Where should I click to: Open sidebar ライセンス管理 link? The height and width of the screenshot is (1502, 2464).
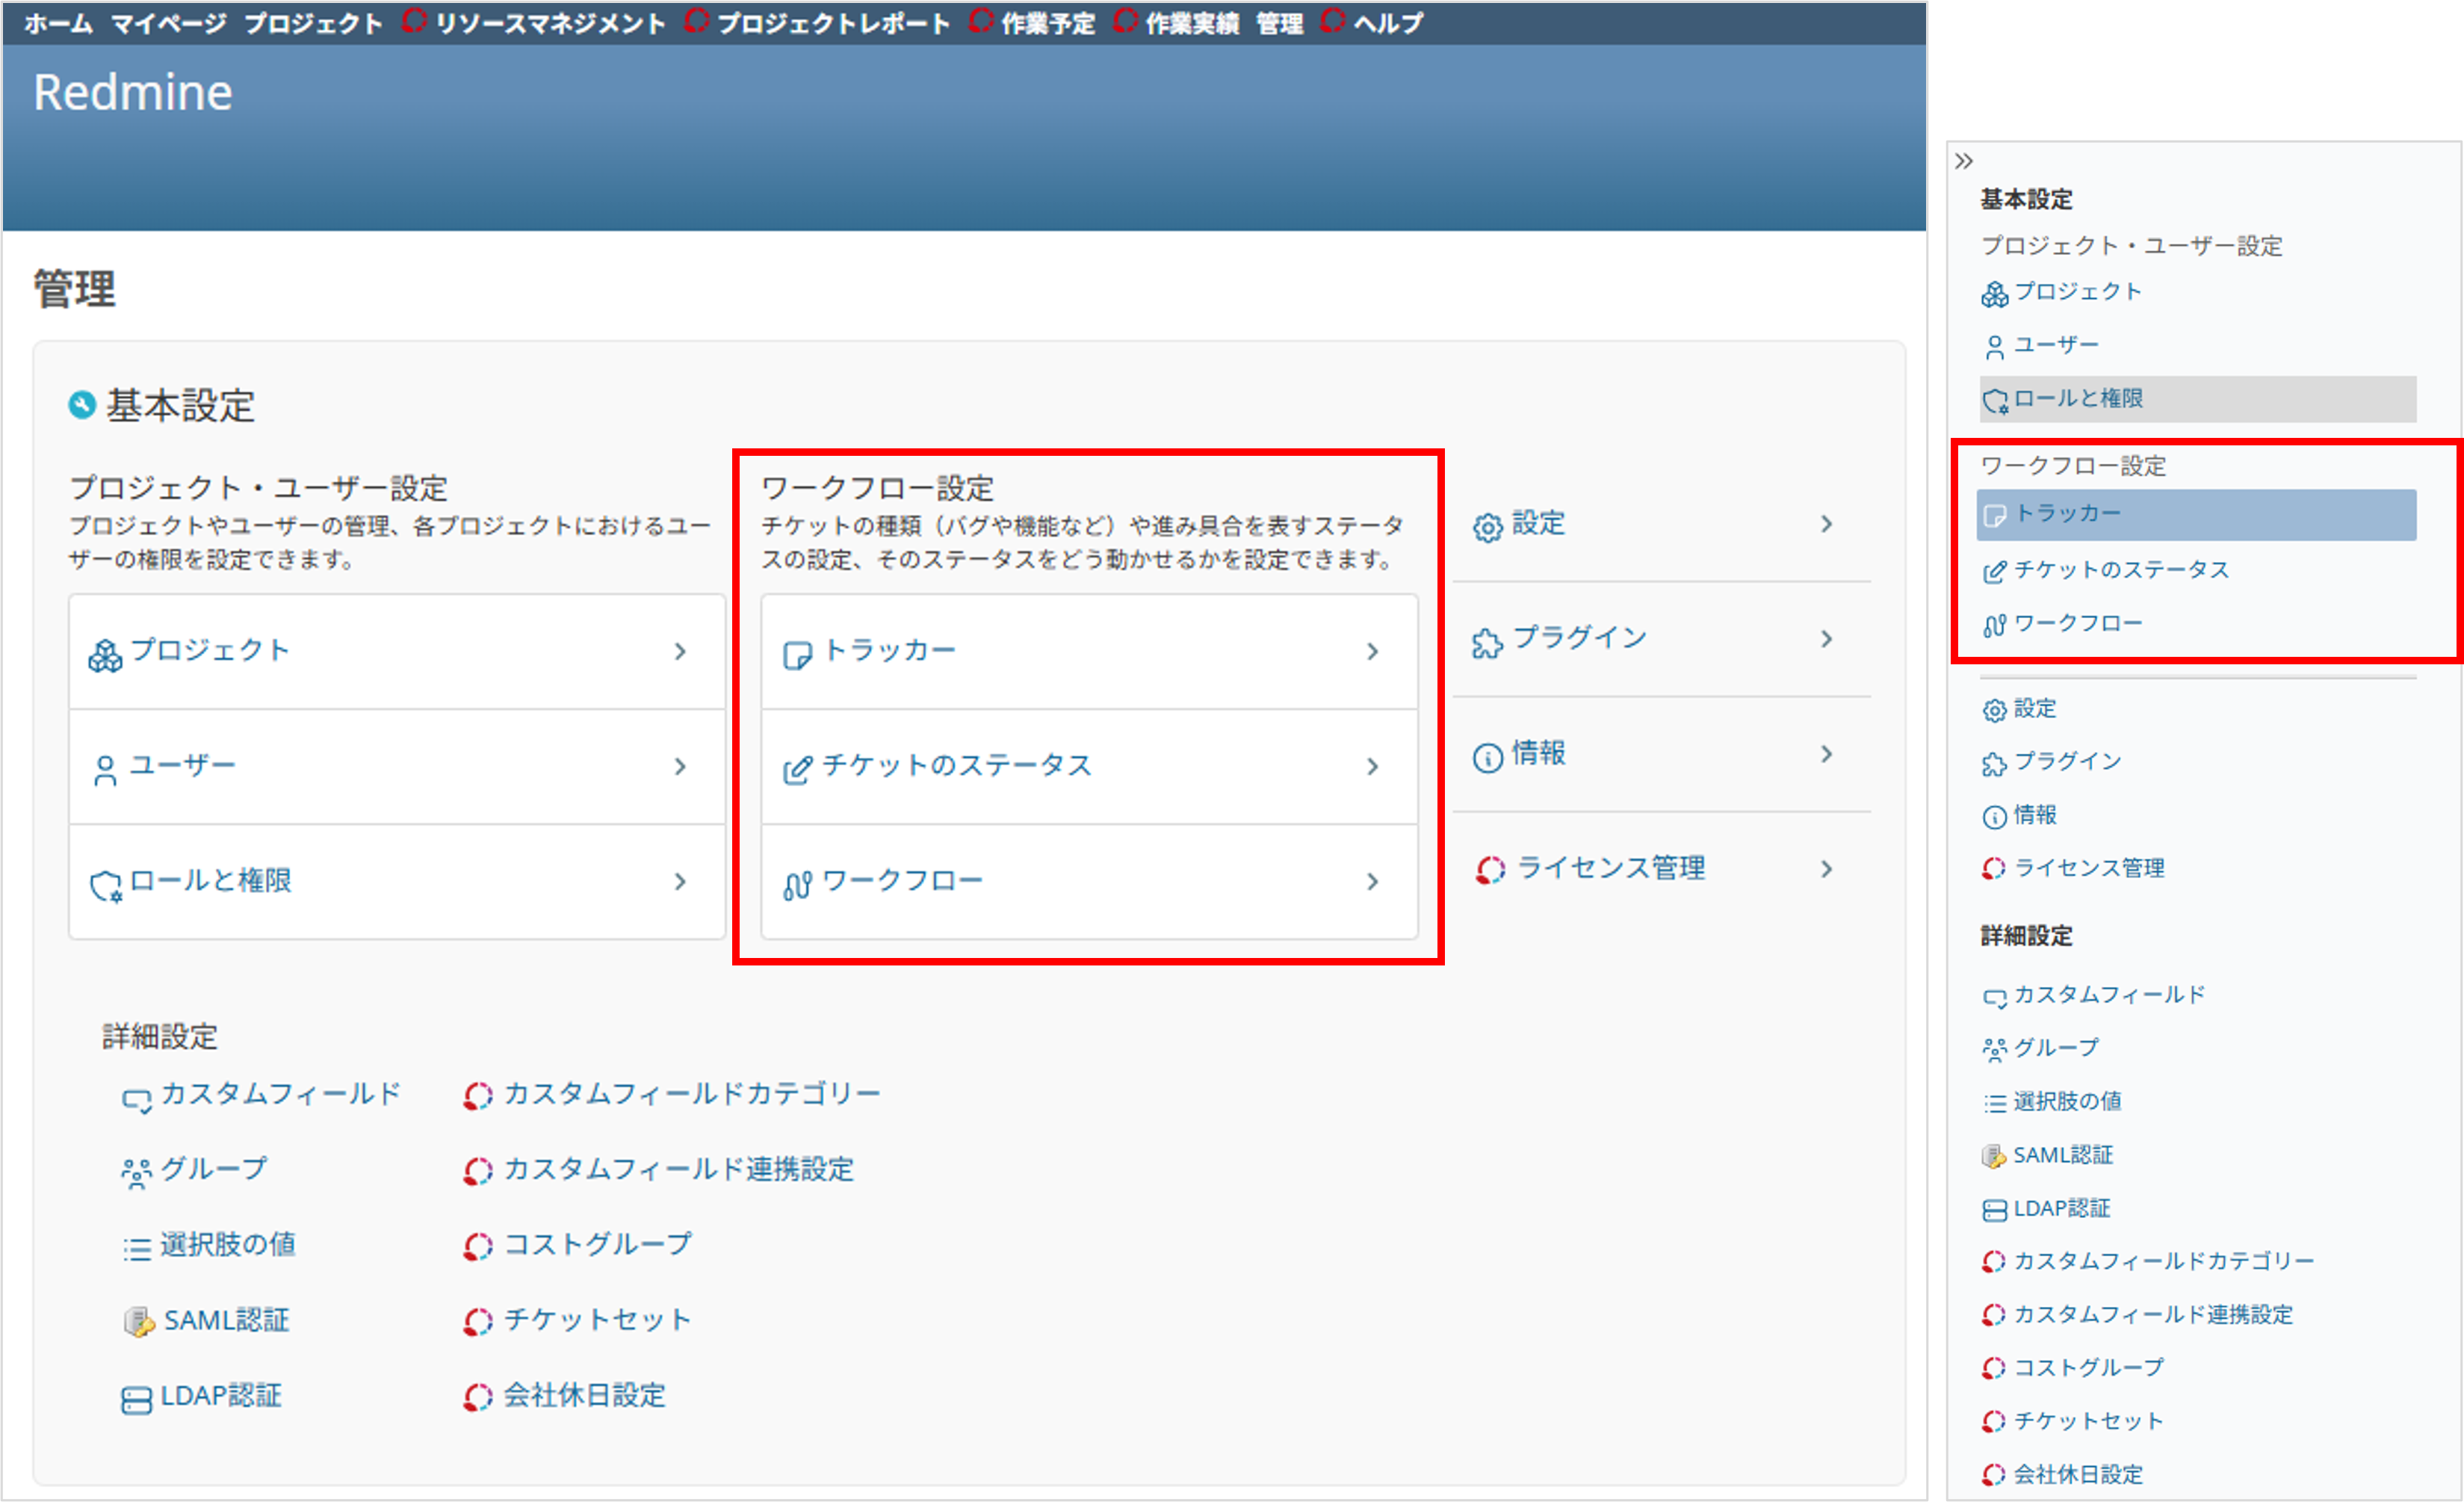(x=2088, y=868)
